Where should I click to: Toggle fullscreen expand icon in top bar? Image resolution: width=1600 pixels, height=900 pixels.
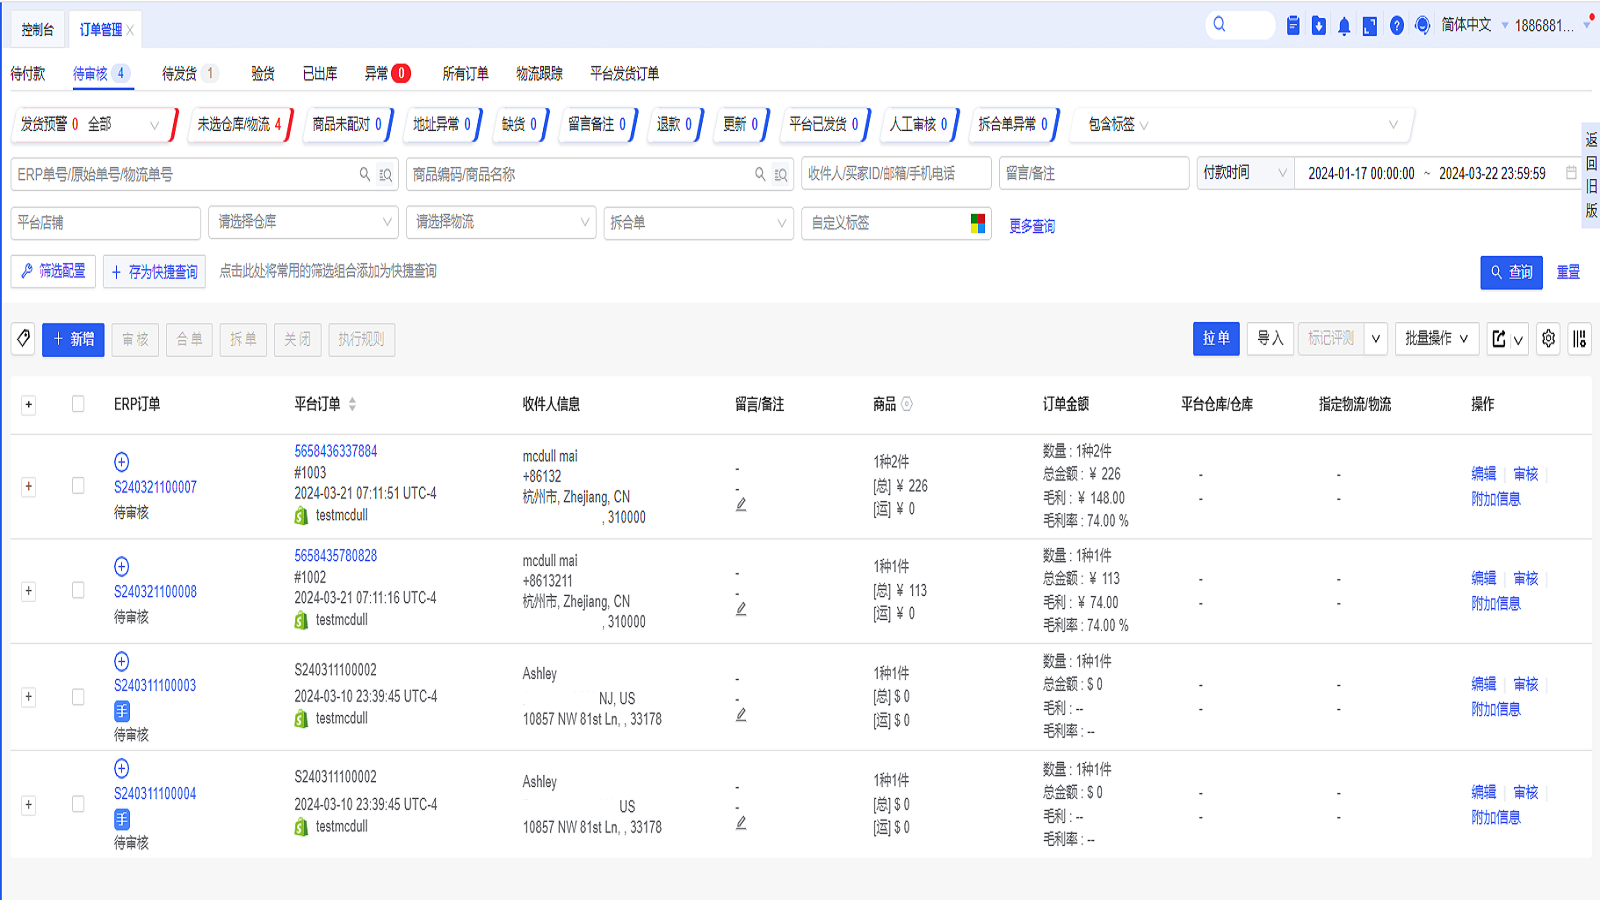(x=1370, y=26)
